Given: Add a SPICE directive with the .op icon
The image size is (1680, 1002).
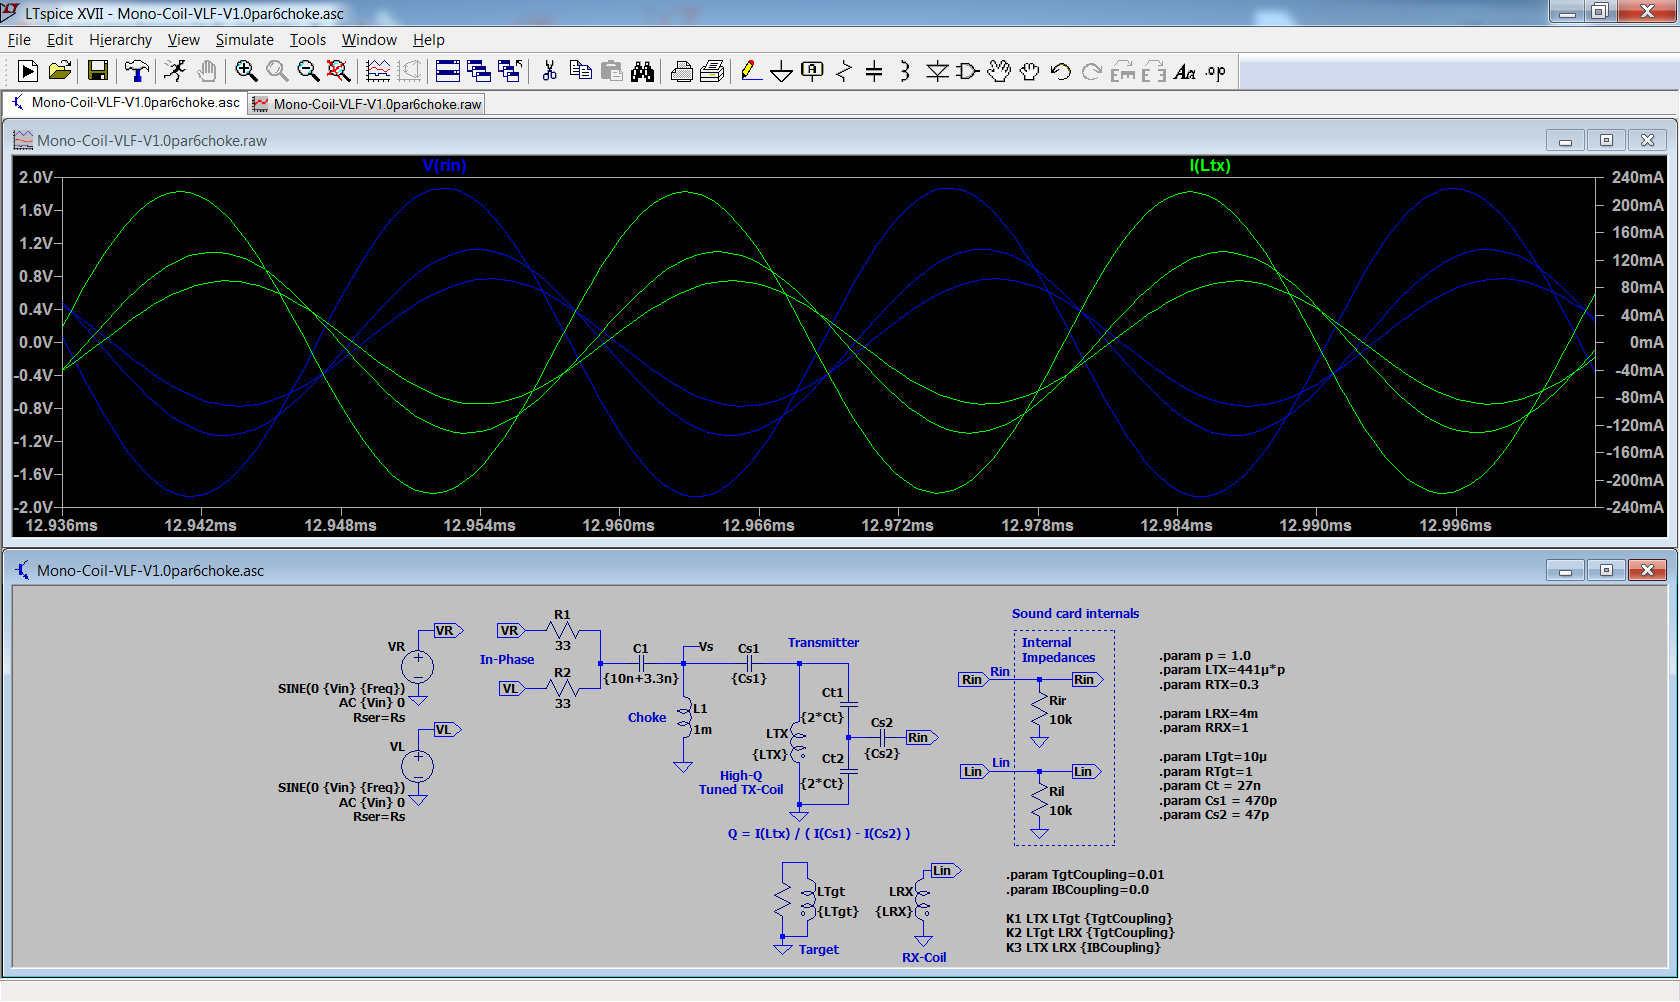Looking at the screenshot, I should pos(1215,71).
